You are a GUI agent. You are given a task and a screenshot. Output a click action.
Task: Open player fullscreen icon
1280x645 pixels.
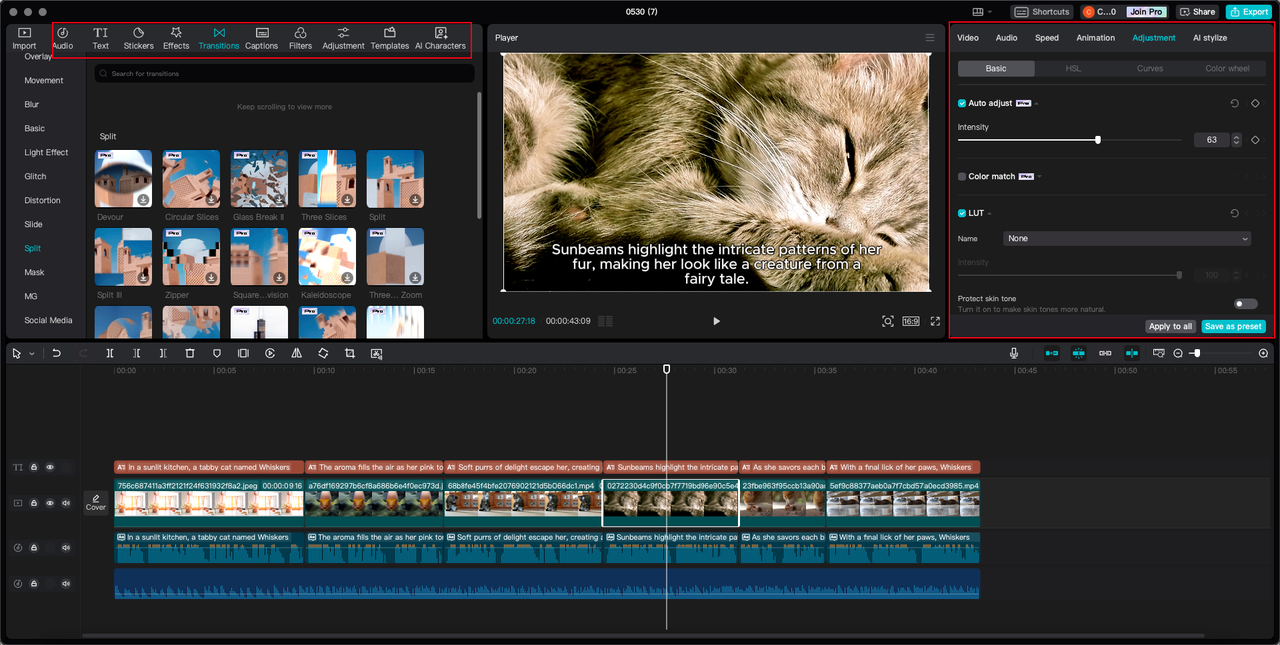click(935, 321)
